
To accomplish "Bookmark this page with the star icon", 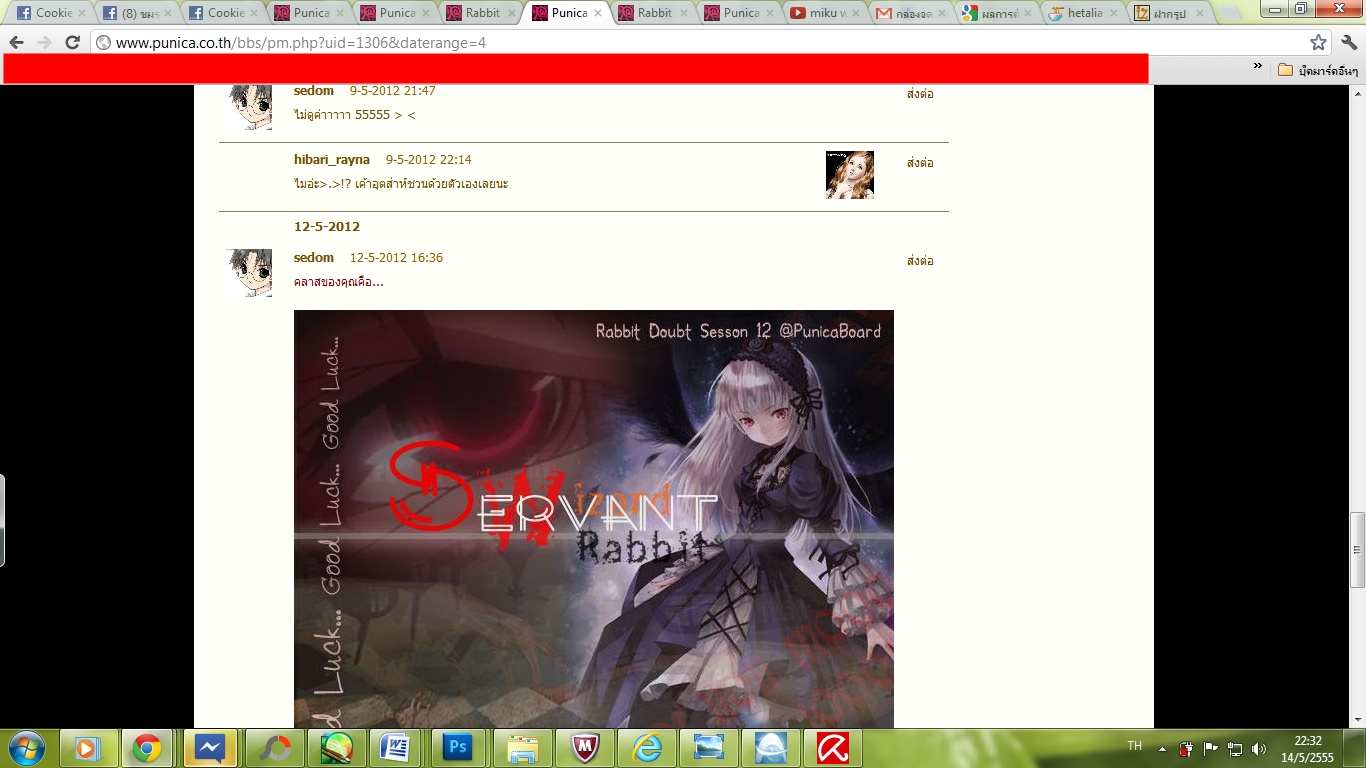I will [x=1318, y=42].
